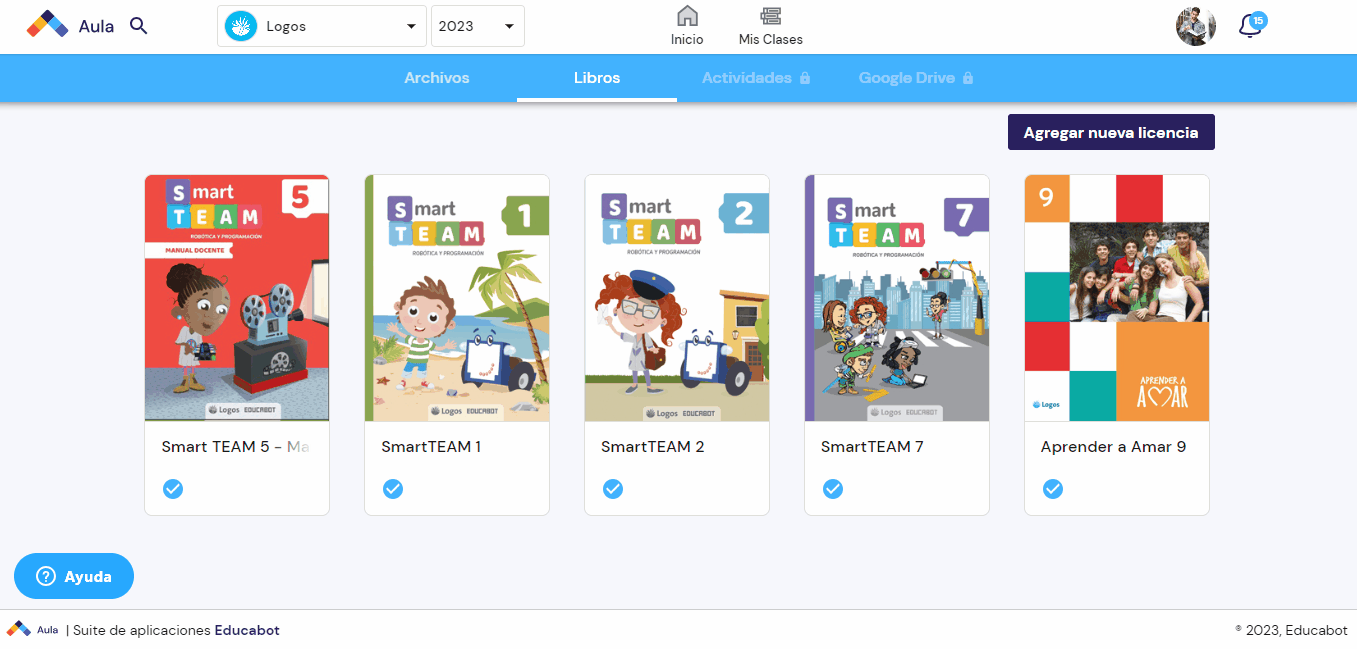Click the title 'SmartTEAM 7'
The width and height of the screenshot is (1357, 649).
[x=872, y=447]
